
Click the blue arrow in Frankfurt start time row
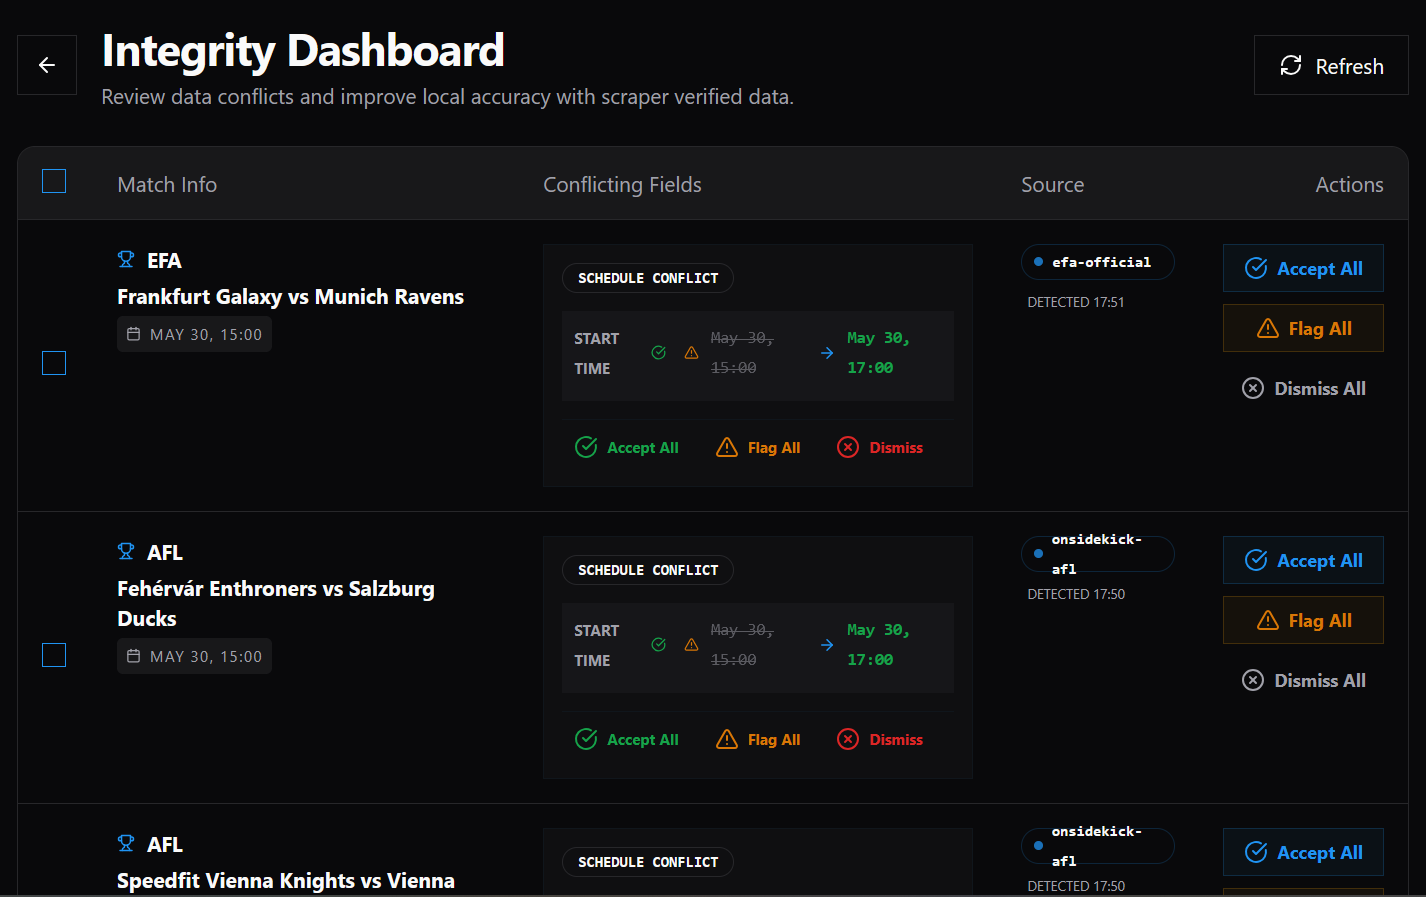827,353
